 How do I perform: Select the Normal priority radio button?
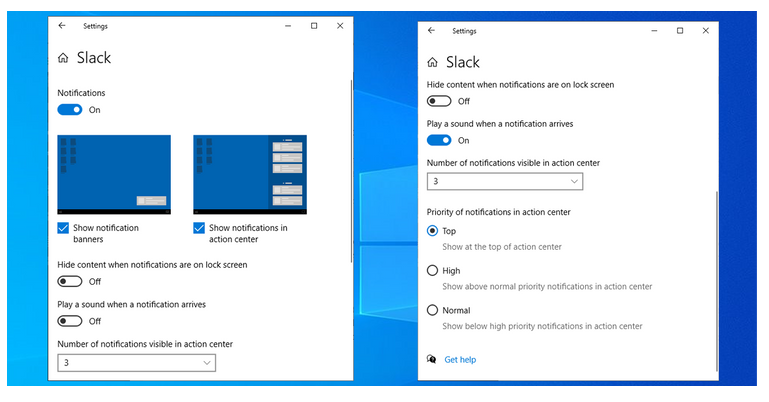point(432,310)
